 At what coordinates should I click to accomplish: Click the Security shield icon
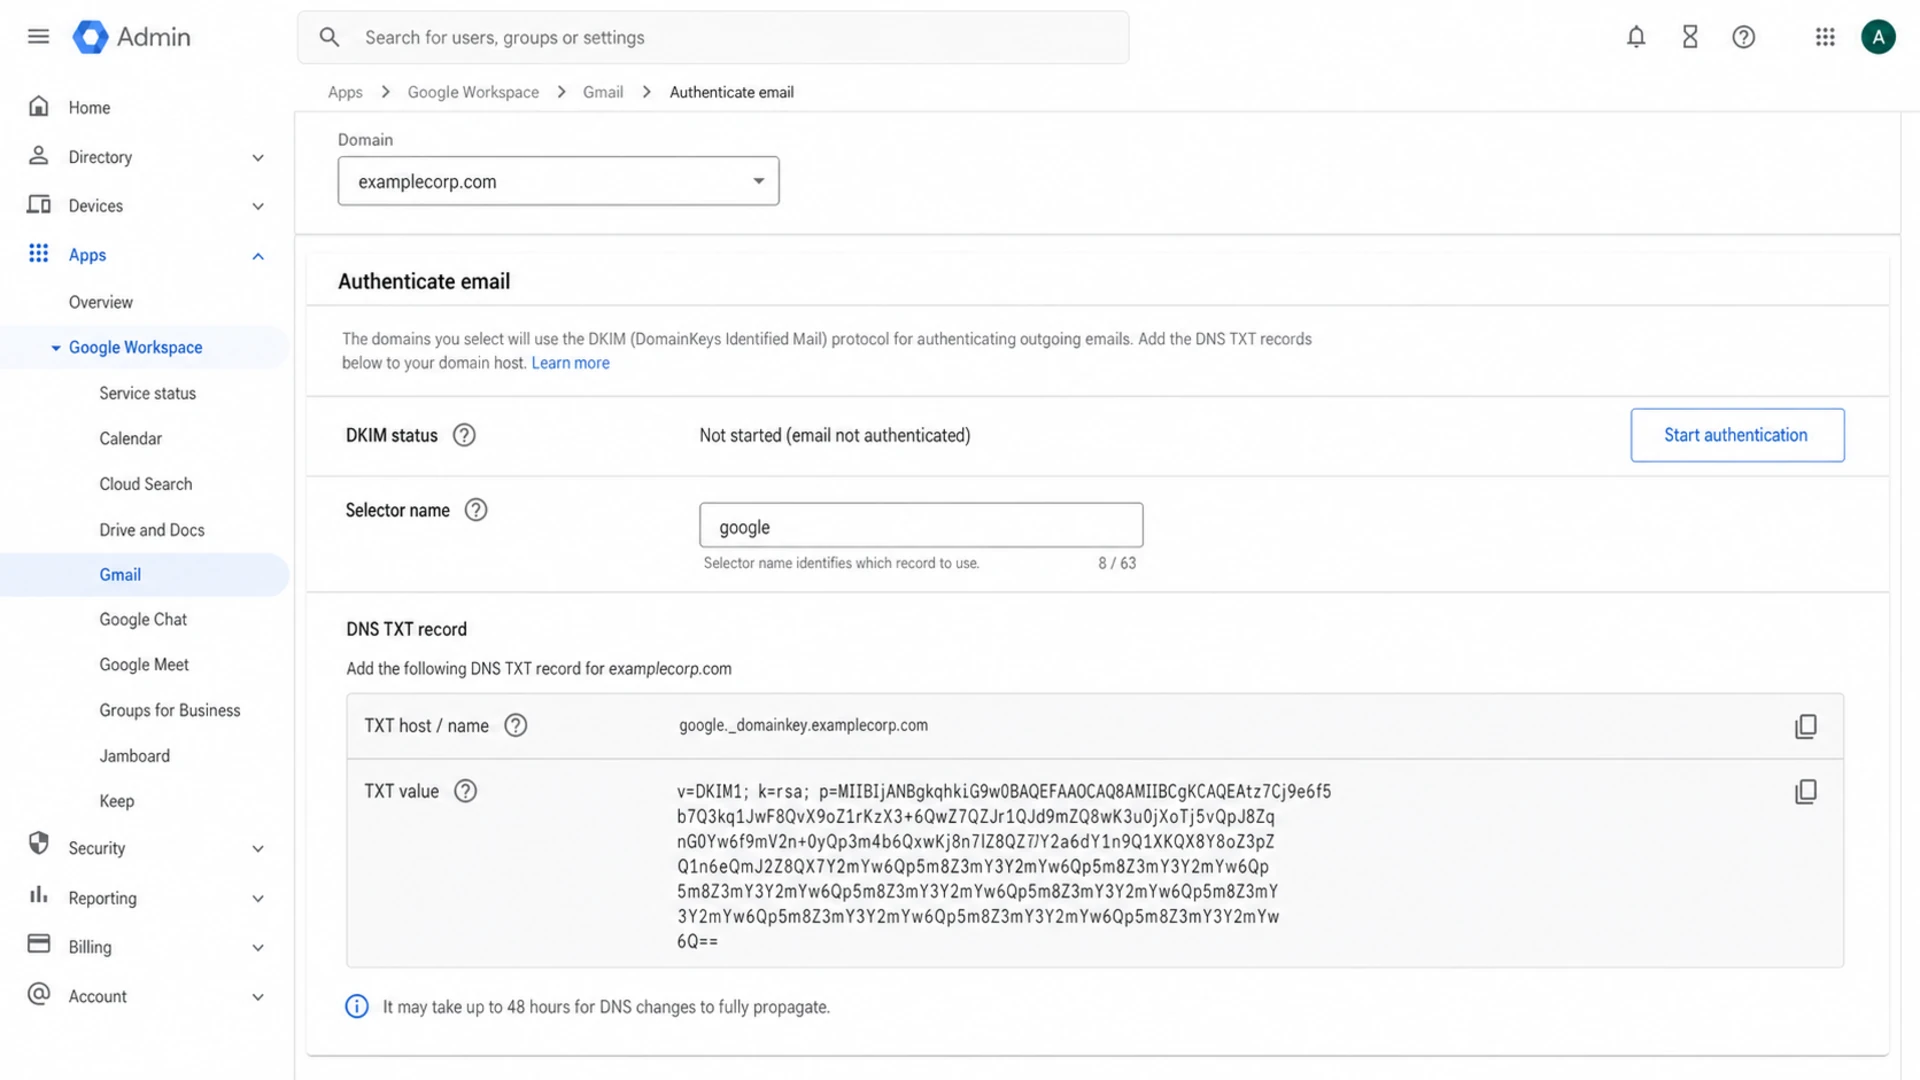pos(39,843)
